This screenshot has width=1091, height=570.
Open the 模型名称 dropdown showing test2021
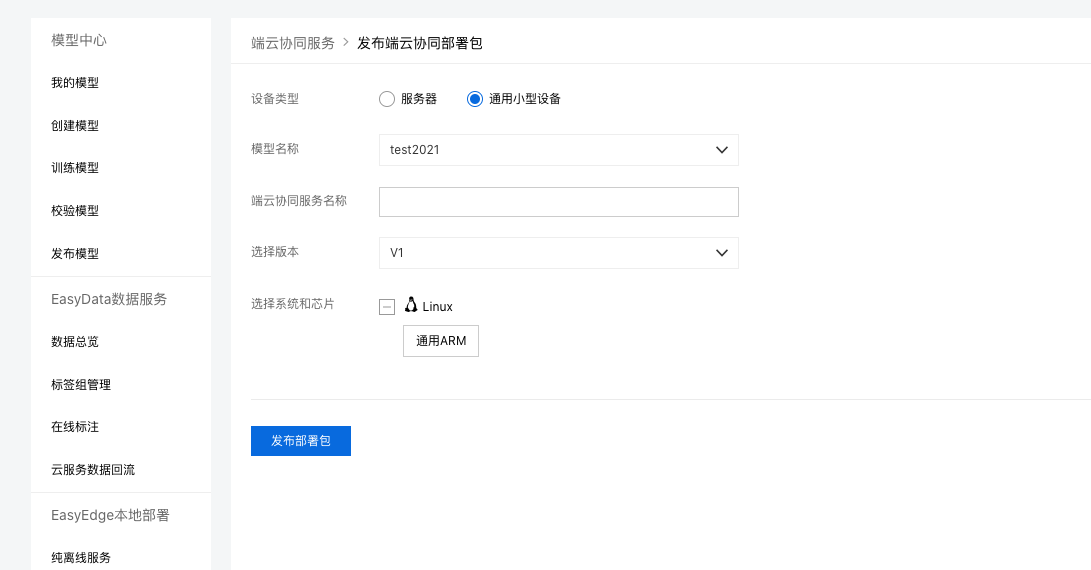[559, 150]
